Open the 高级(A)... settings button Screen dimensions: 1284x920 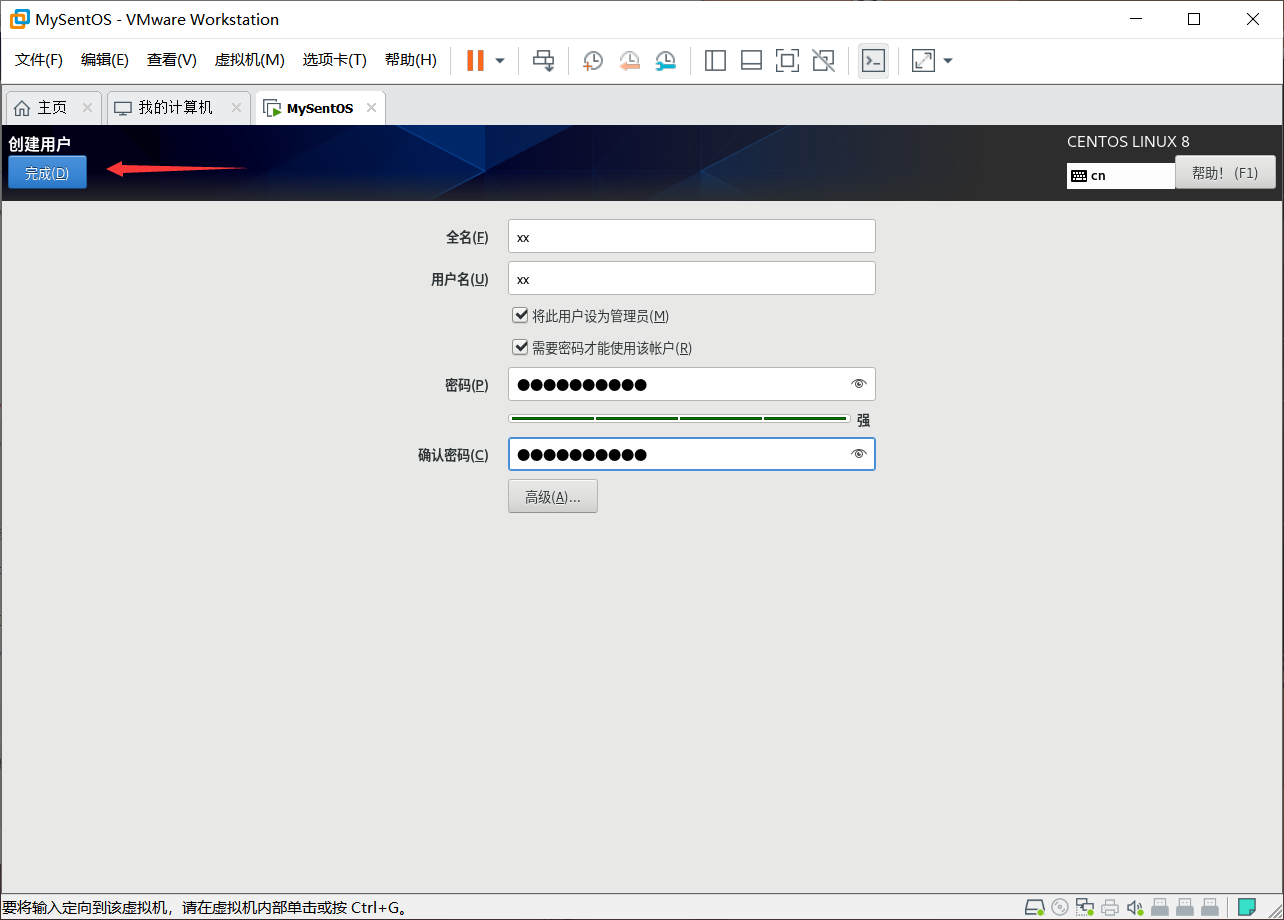click(553, 496)
